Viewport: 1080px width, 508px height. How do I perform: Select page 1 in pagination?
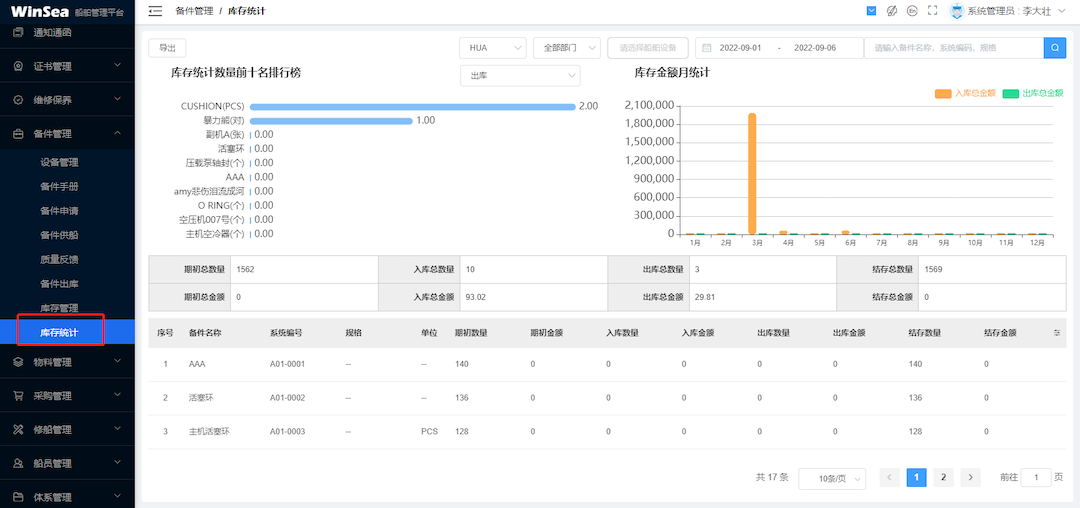(916, 477)
